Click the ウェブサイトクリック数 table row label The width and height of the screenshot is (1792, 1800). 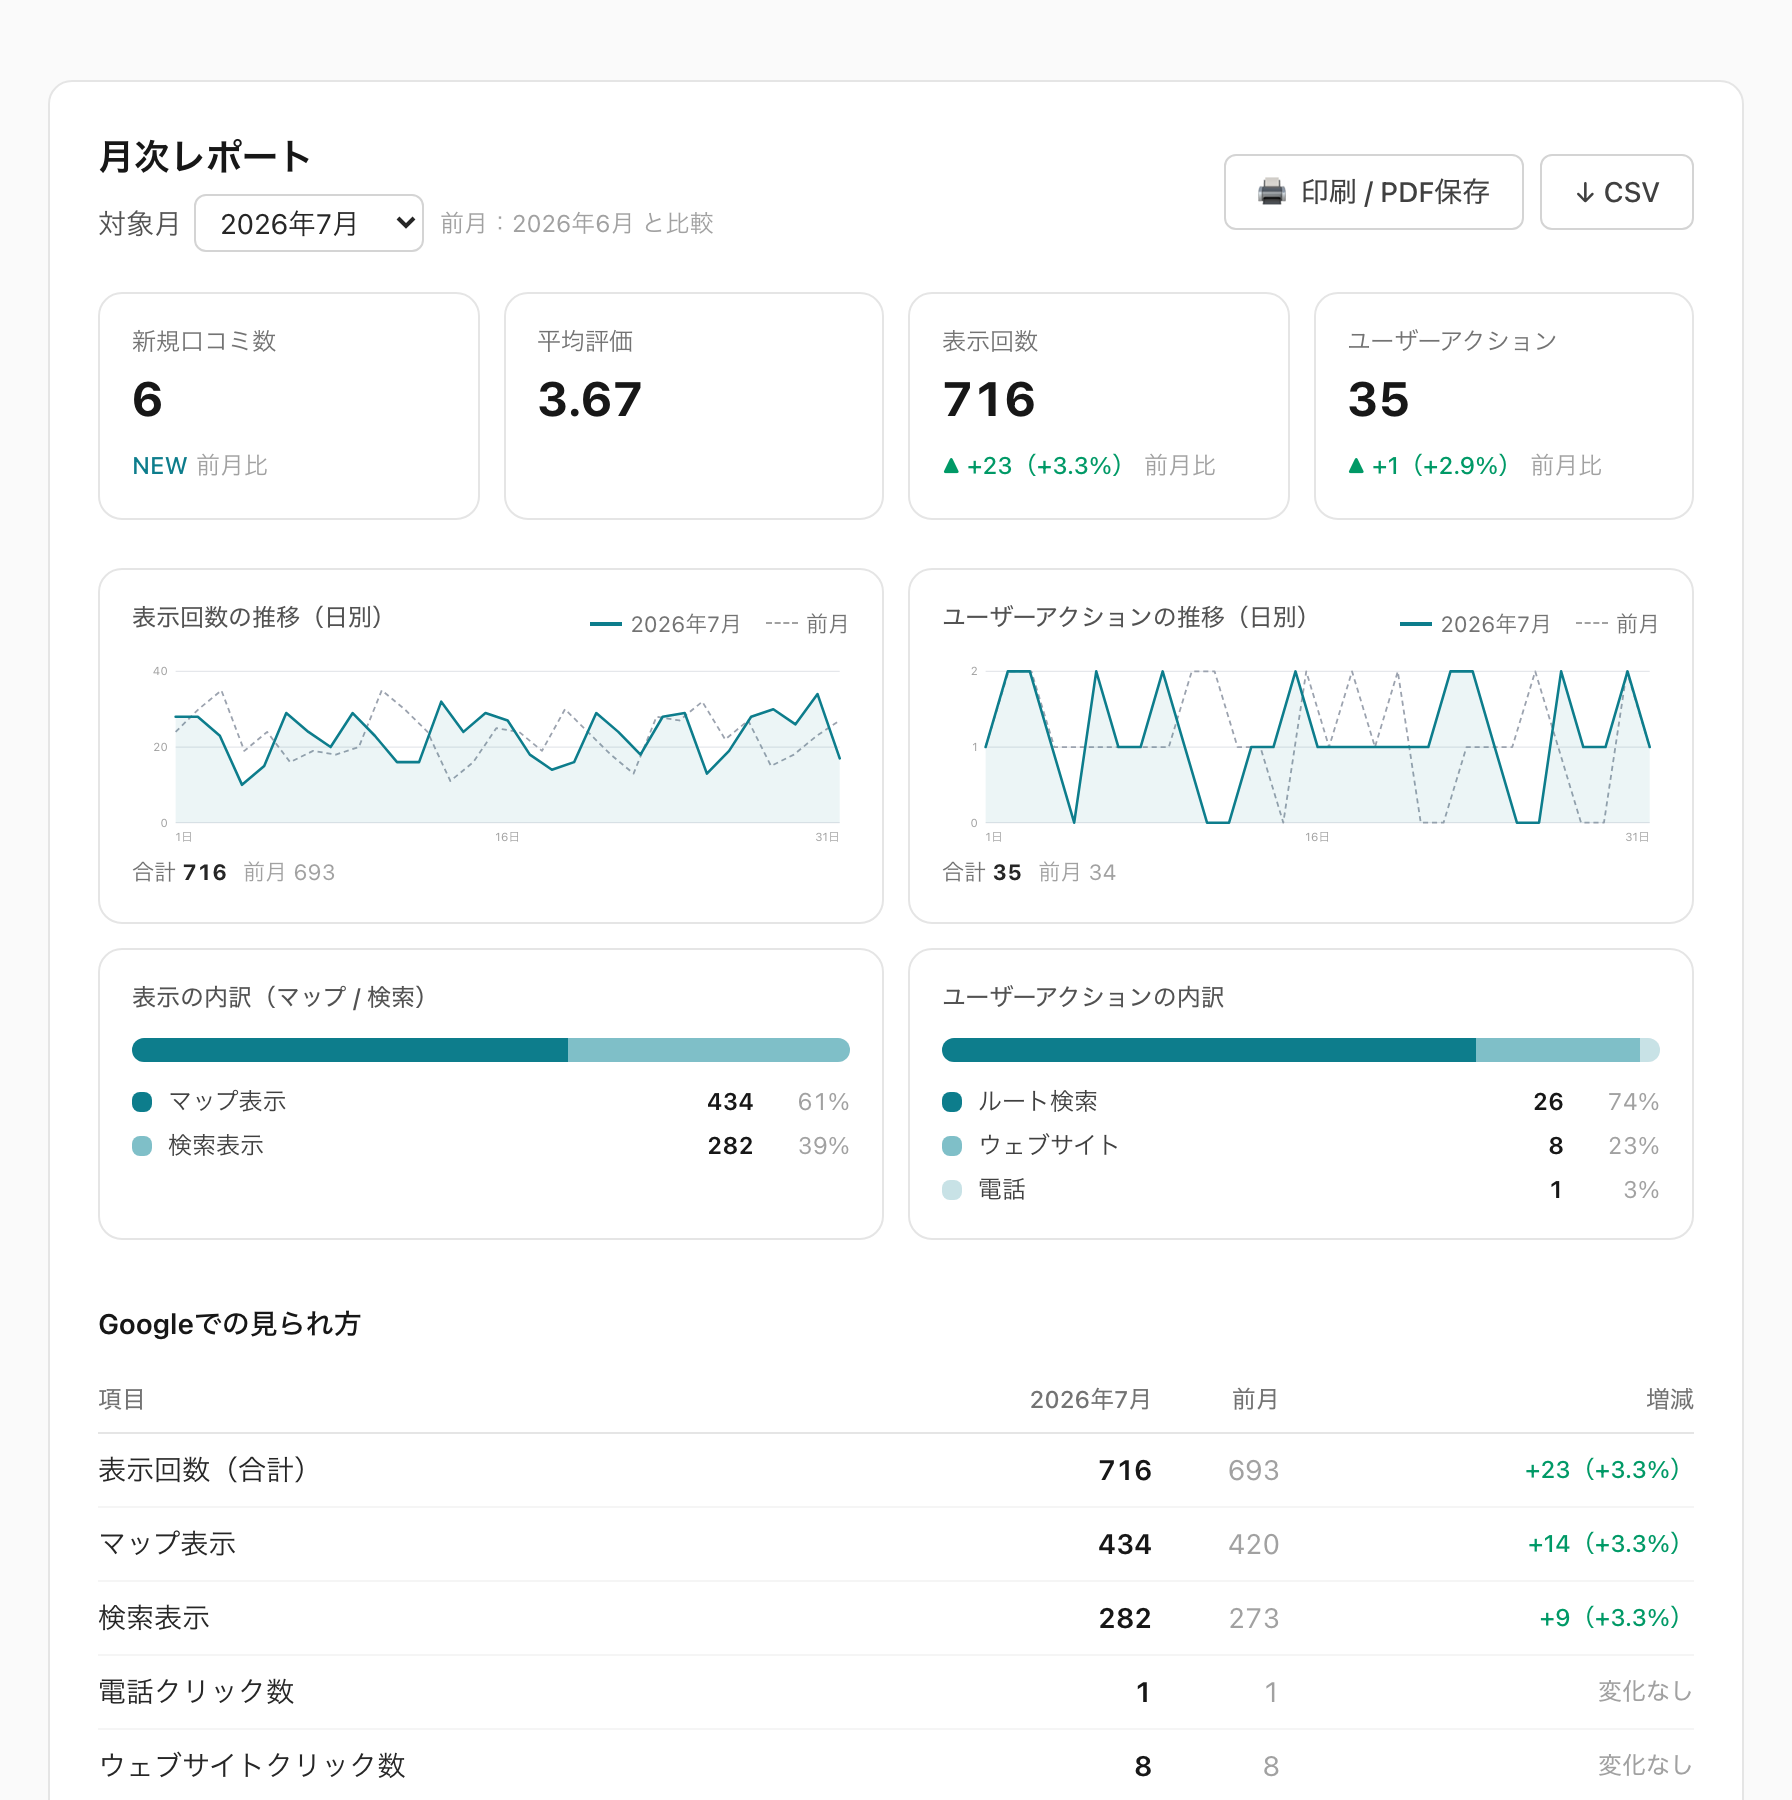coord(252,1766)
